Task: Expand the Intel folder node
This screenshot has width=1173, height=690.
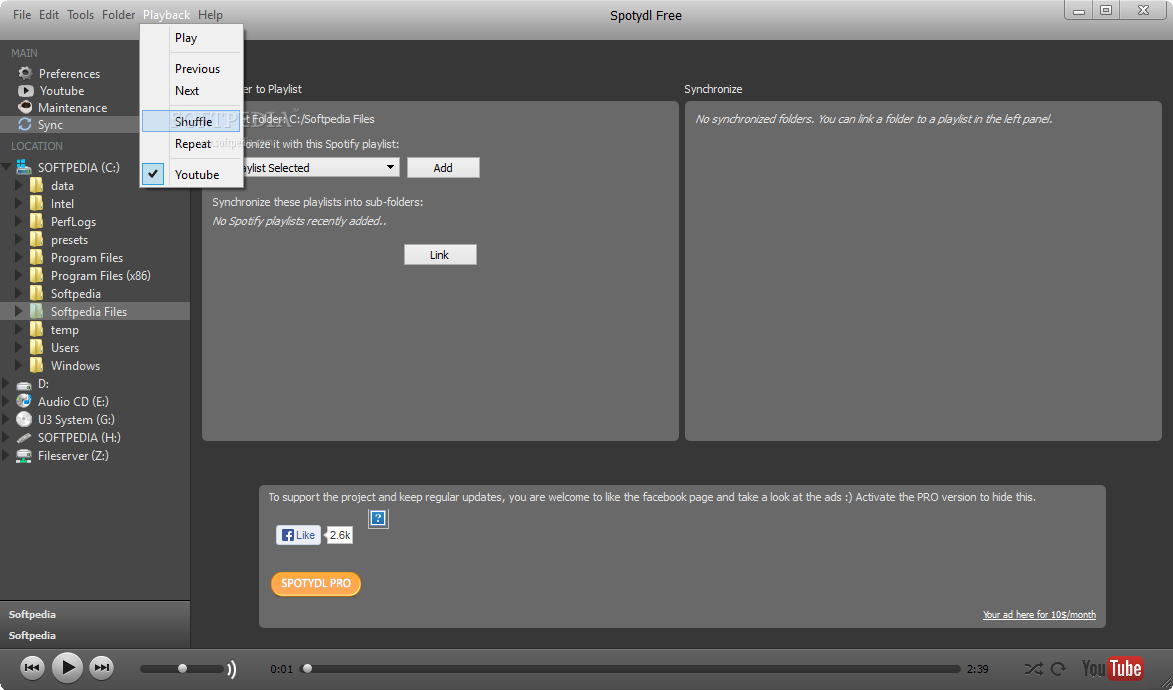Action: pos(19,203)
